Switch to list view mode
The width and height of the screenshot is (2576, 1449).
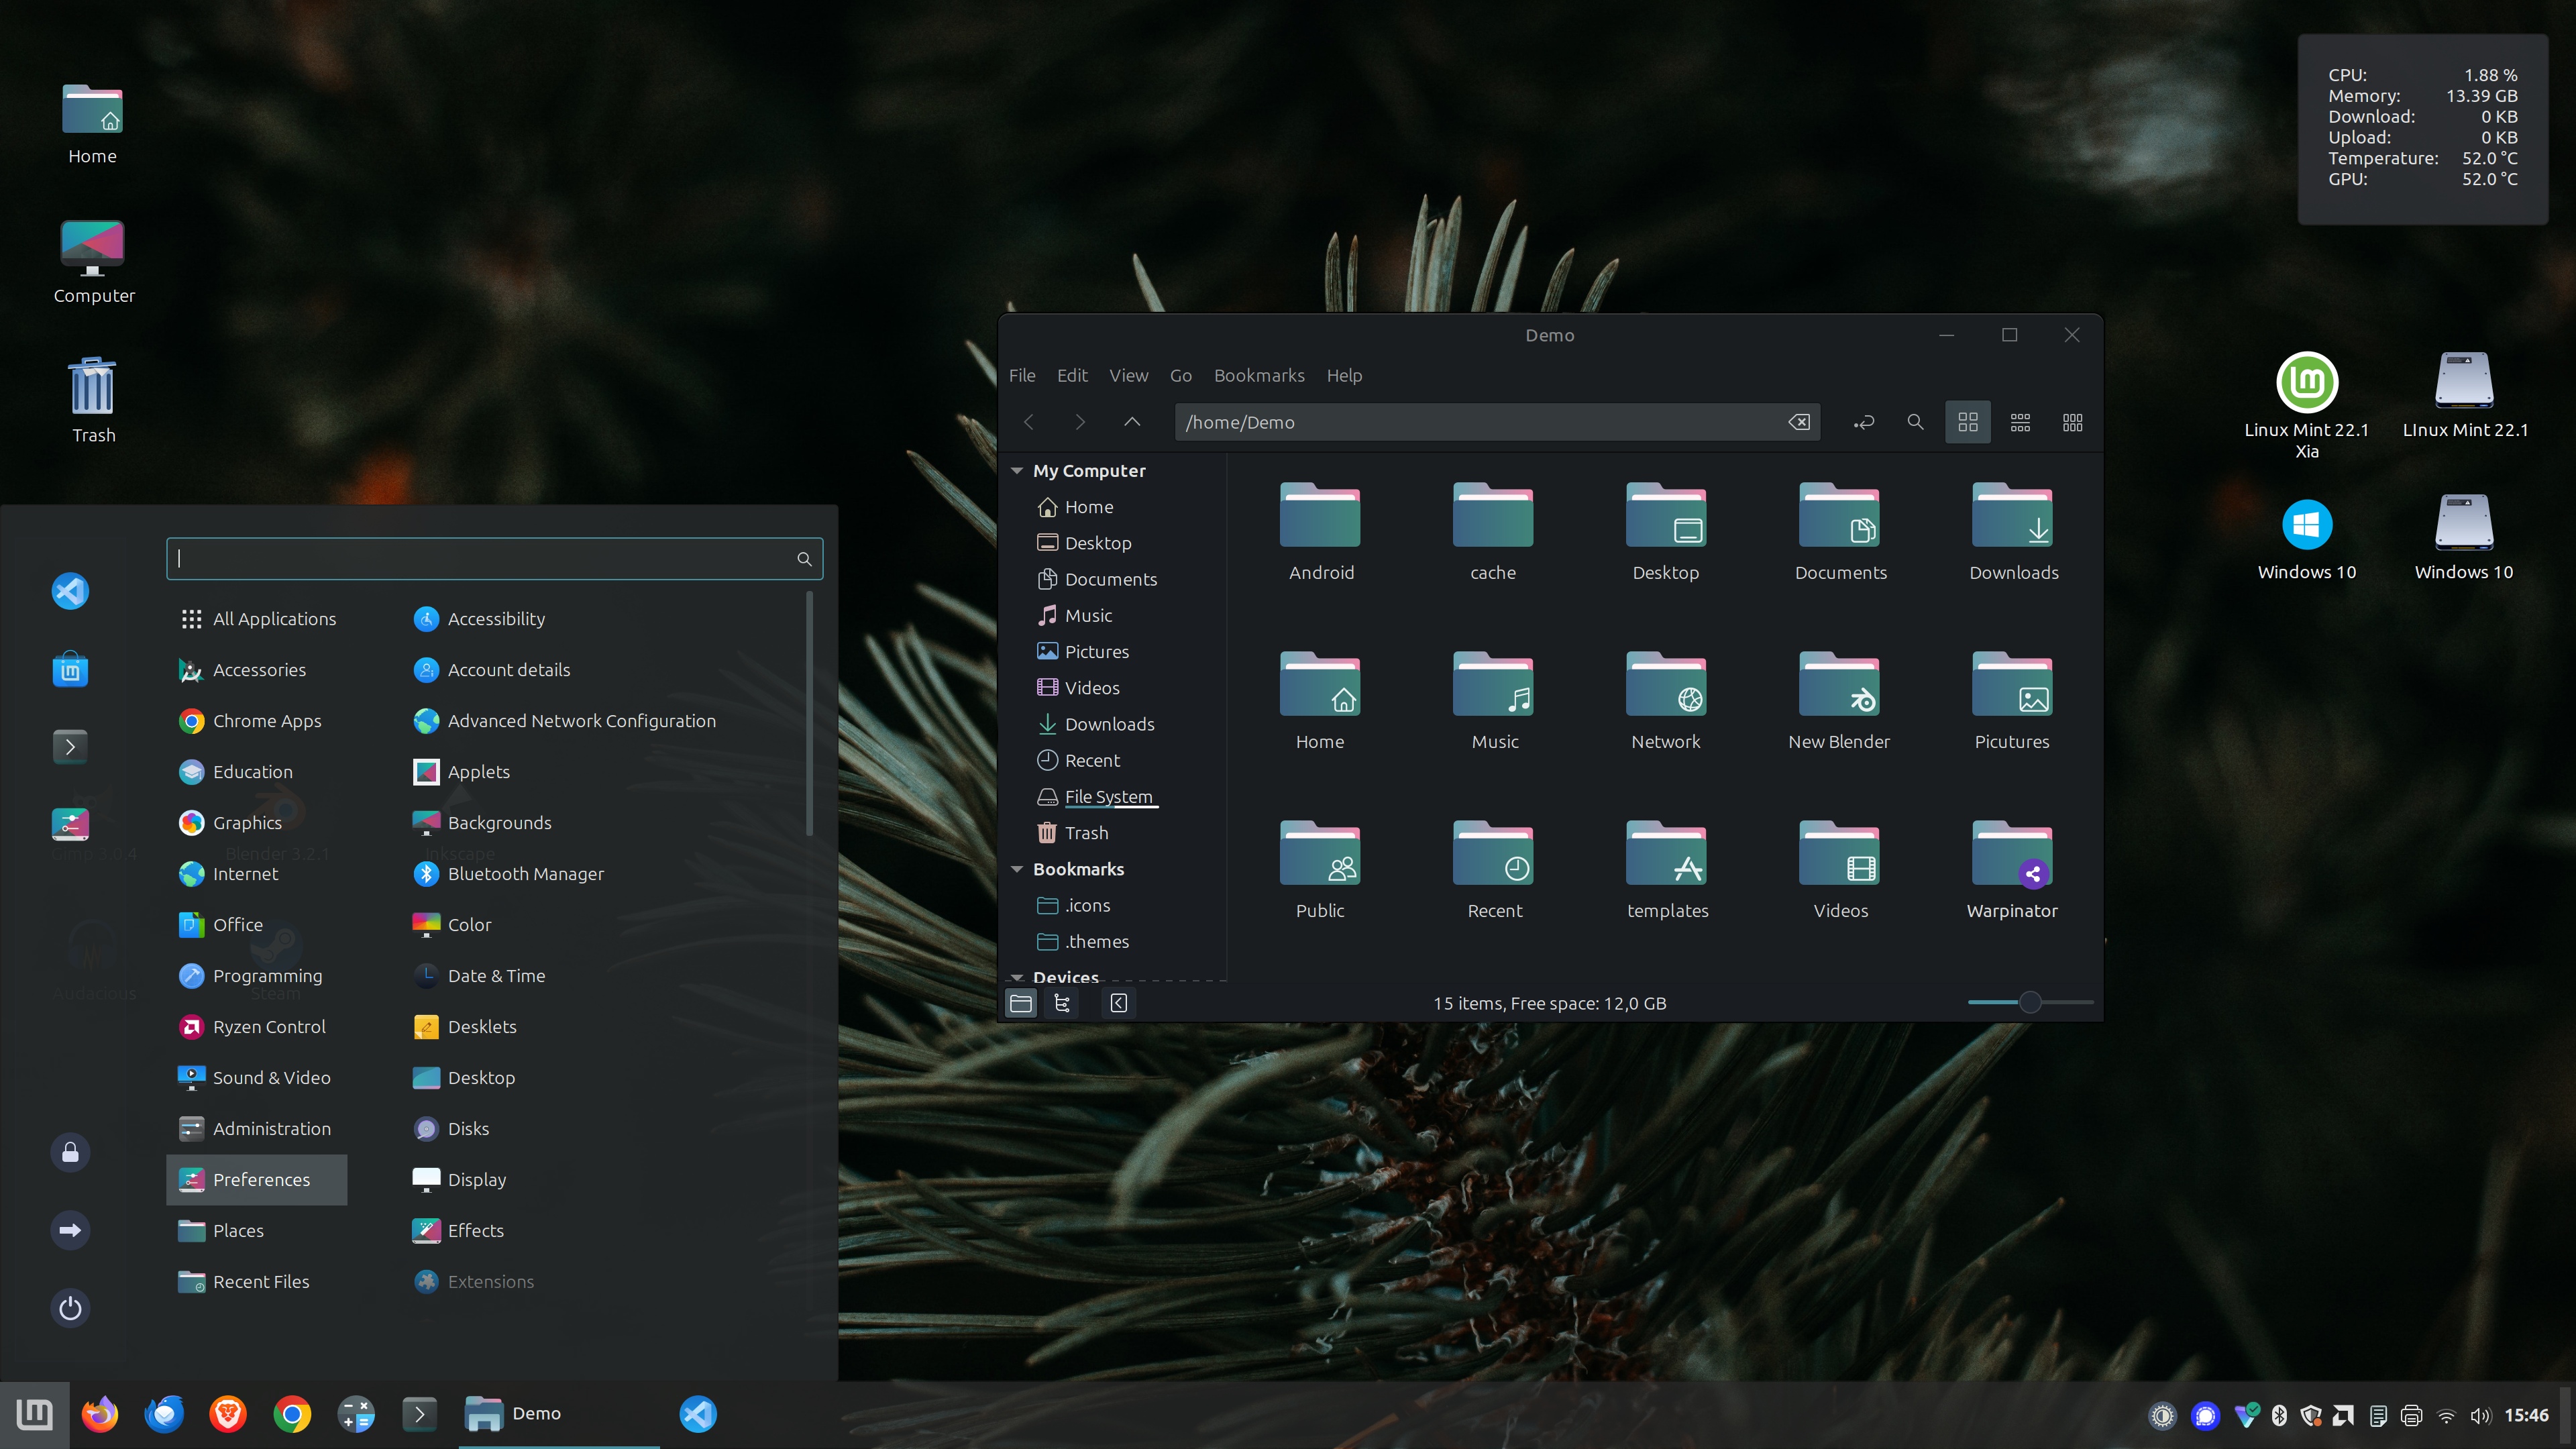pos(2020,422)
